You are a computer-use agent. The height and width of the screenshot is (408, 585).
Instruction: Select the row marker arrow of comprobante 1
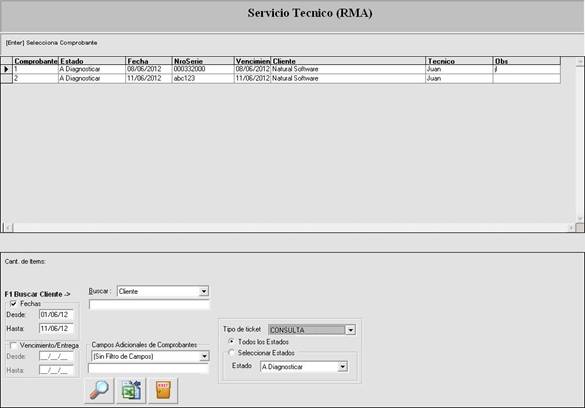pyautogui.click(x=6, y=69)
